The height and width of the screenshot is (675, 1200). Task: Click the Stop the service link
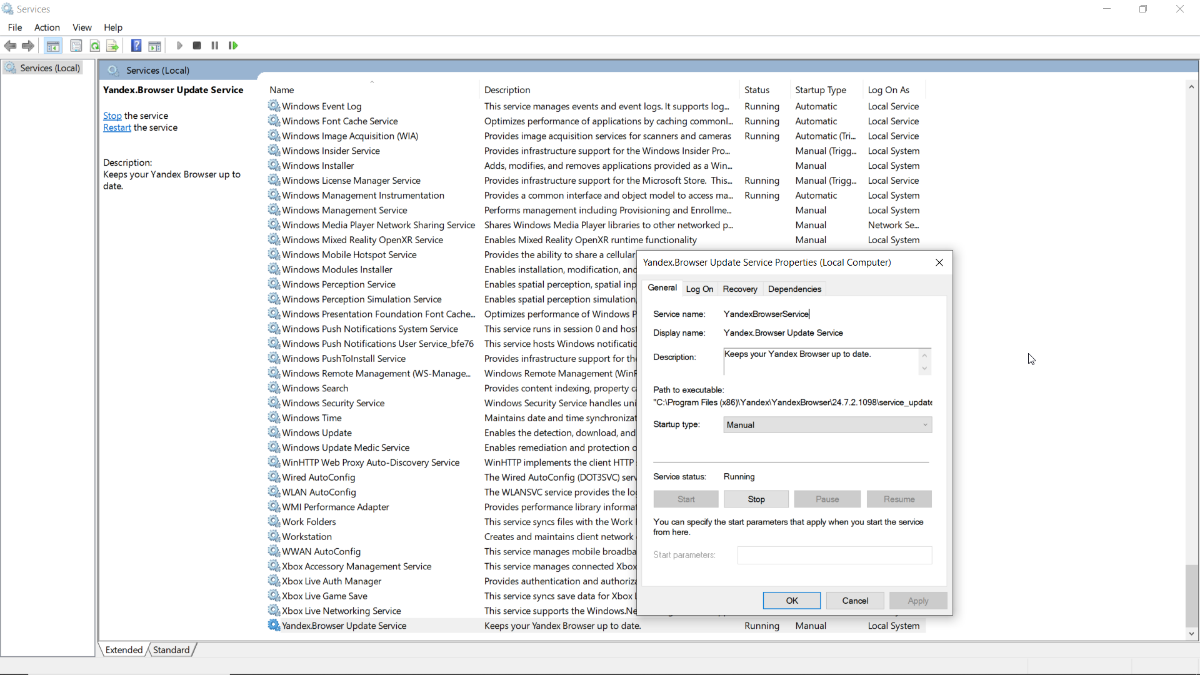[112, 116]
